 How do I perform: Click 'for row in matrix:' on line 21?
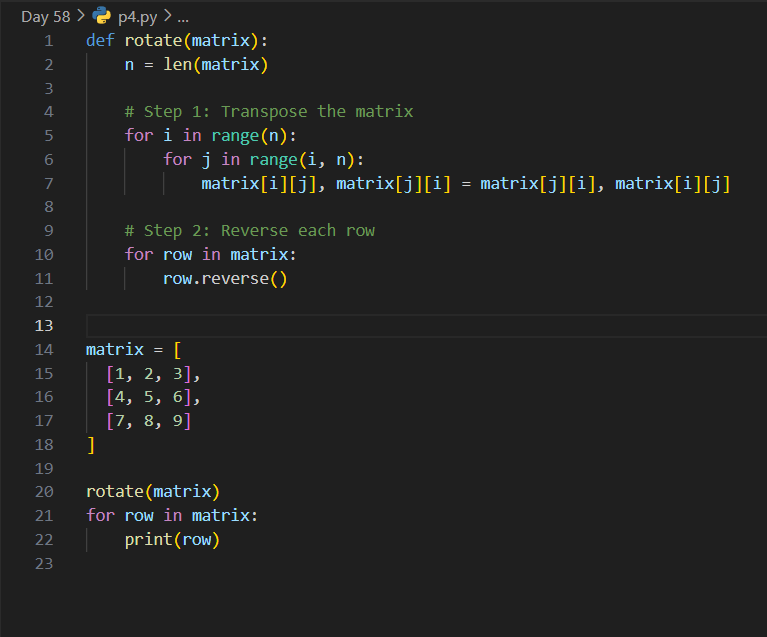tap(172, 516)
